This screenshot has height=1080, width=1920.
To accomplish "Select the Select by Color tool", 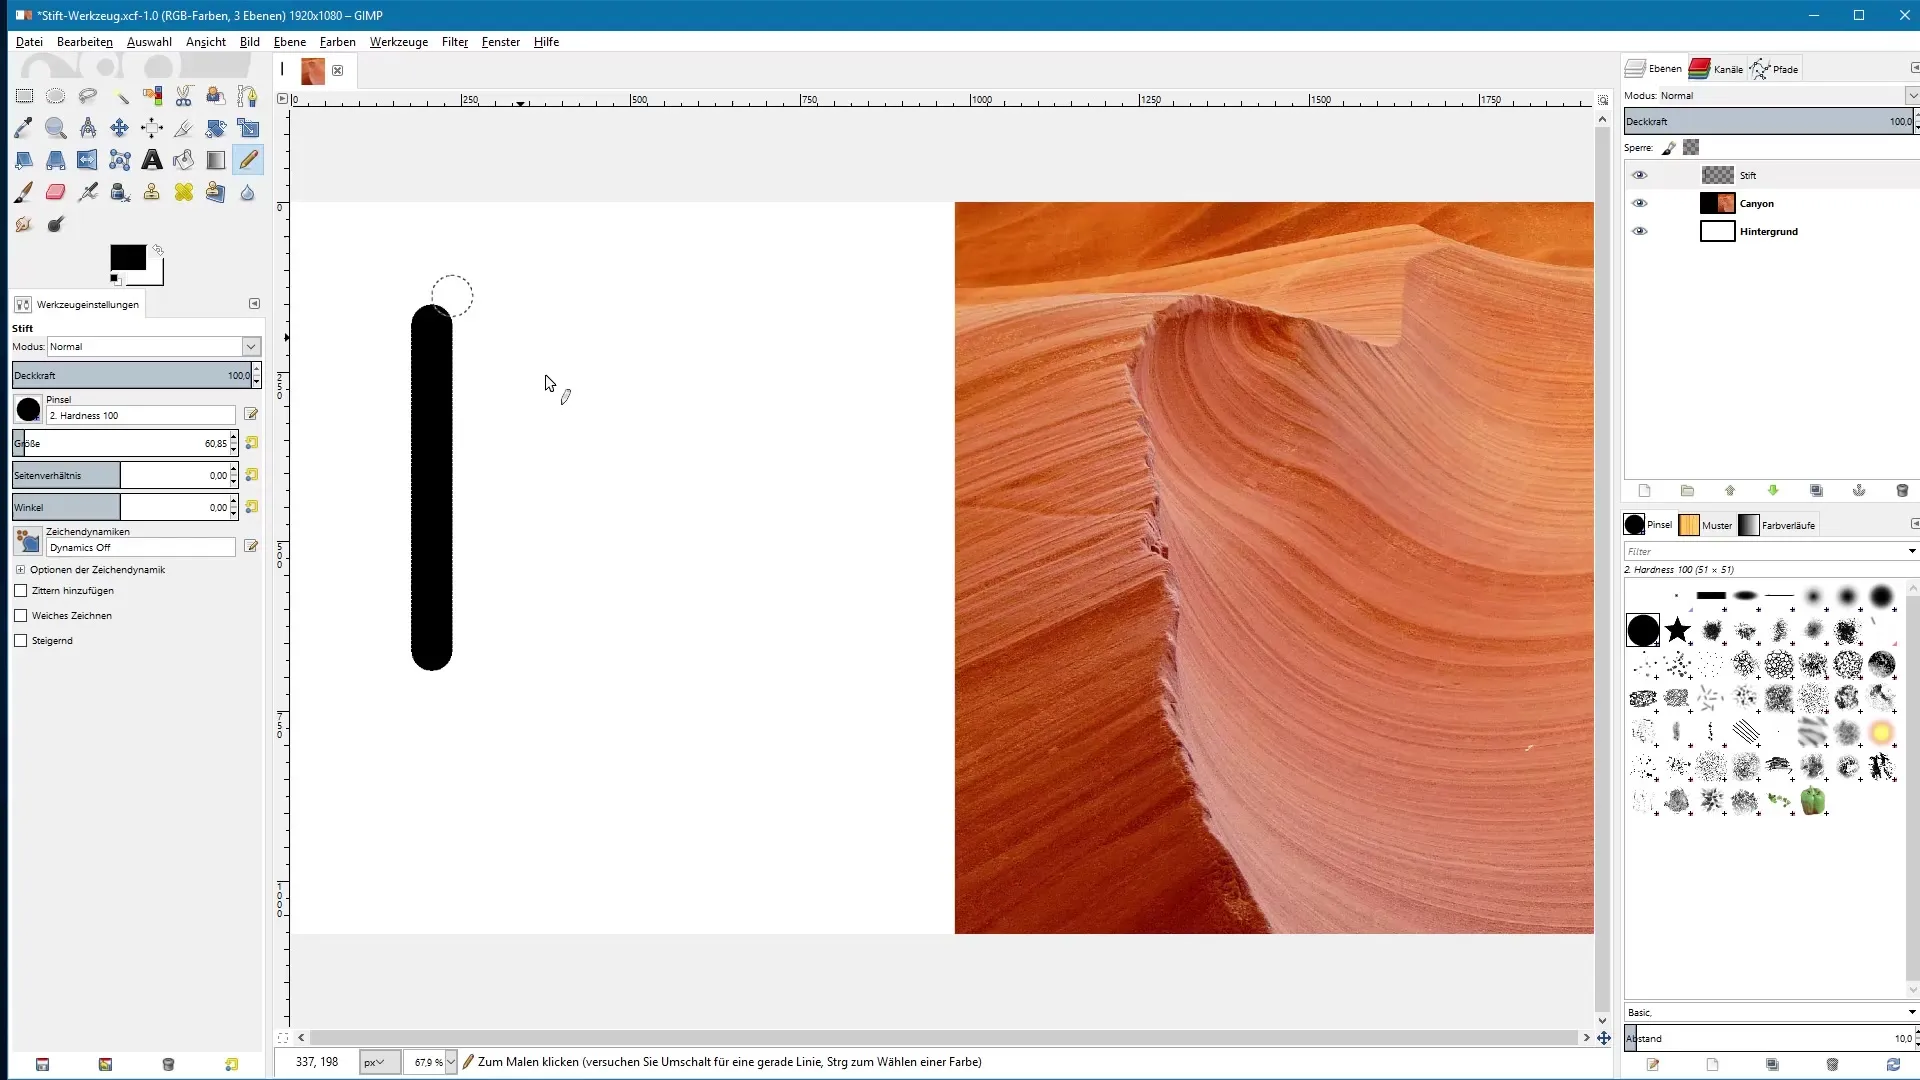I will click(x=152, y=96).
